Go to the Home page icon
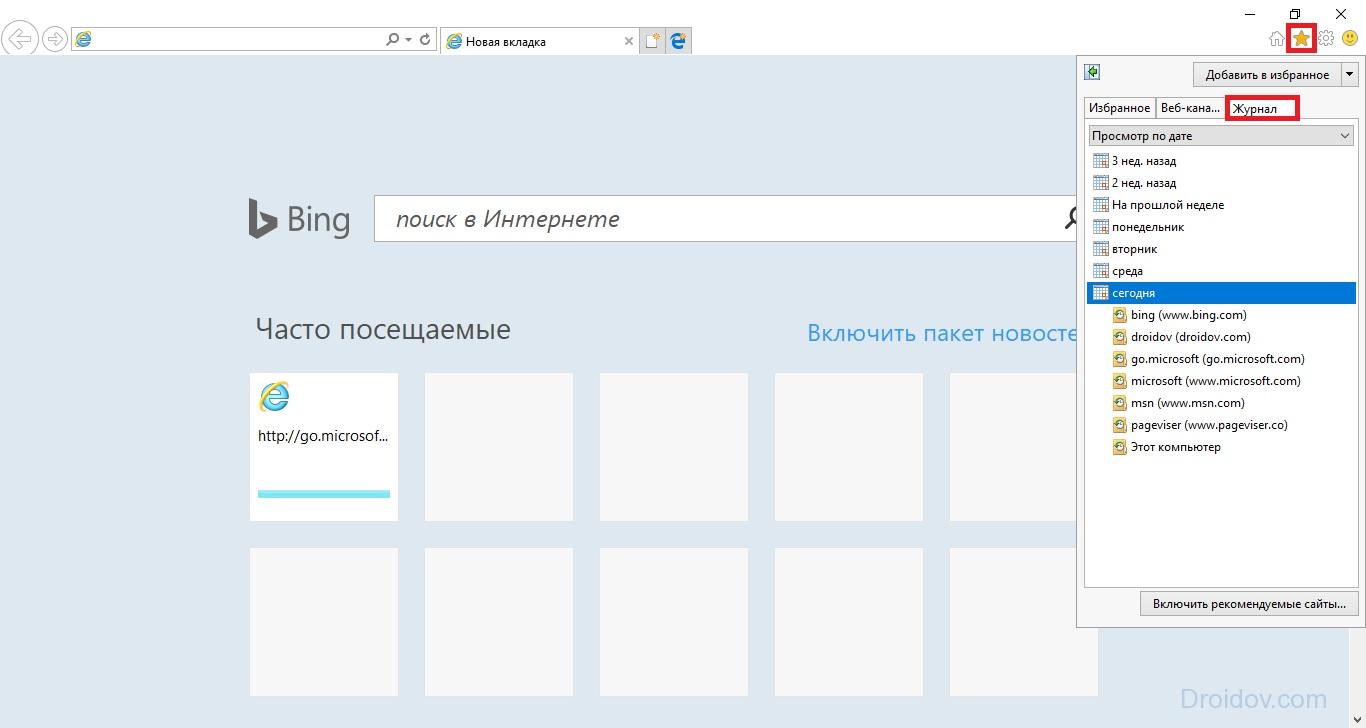The width and height of the screenshot is (1366, 728). point(1277,39)
